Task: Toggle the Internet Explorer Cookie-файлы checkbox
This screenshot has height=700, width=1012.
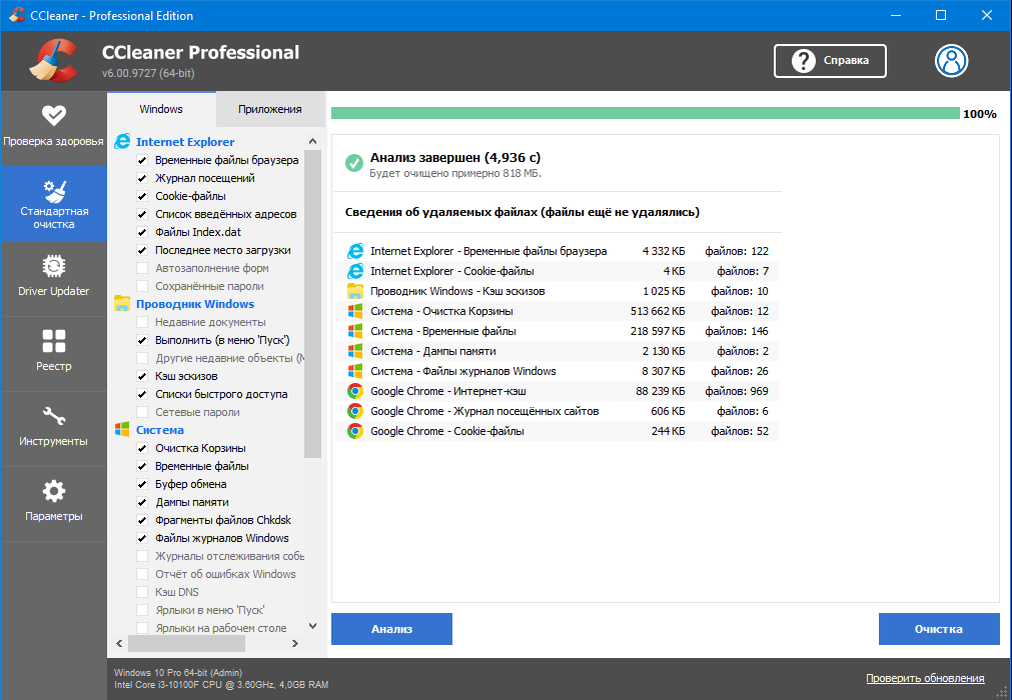Action: pos(142,196)
